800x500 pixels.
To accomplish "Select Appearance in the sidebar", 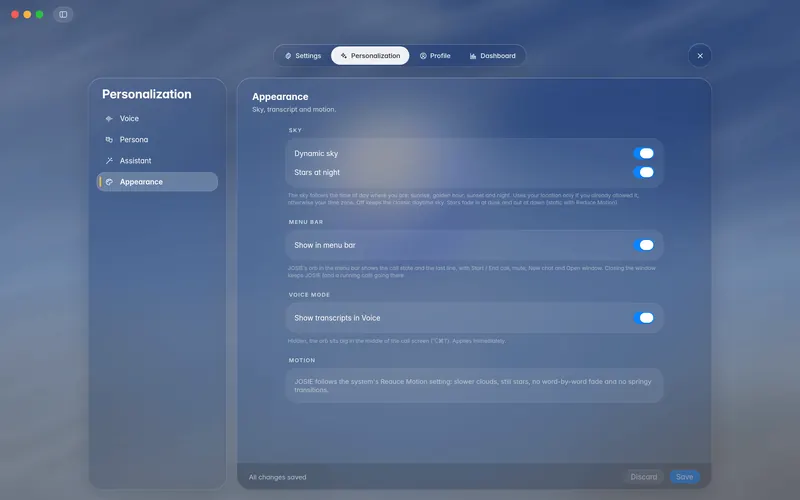I will [157, 182].
